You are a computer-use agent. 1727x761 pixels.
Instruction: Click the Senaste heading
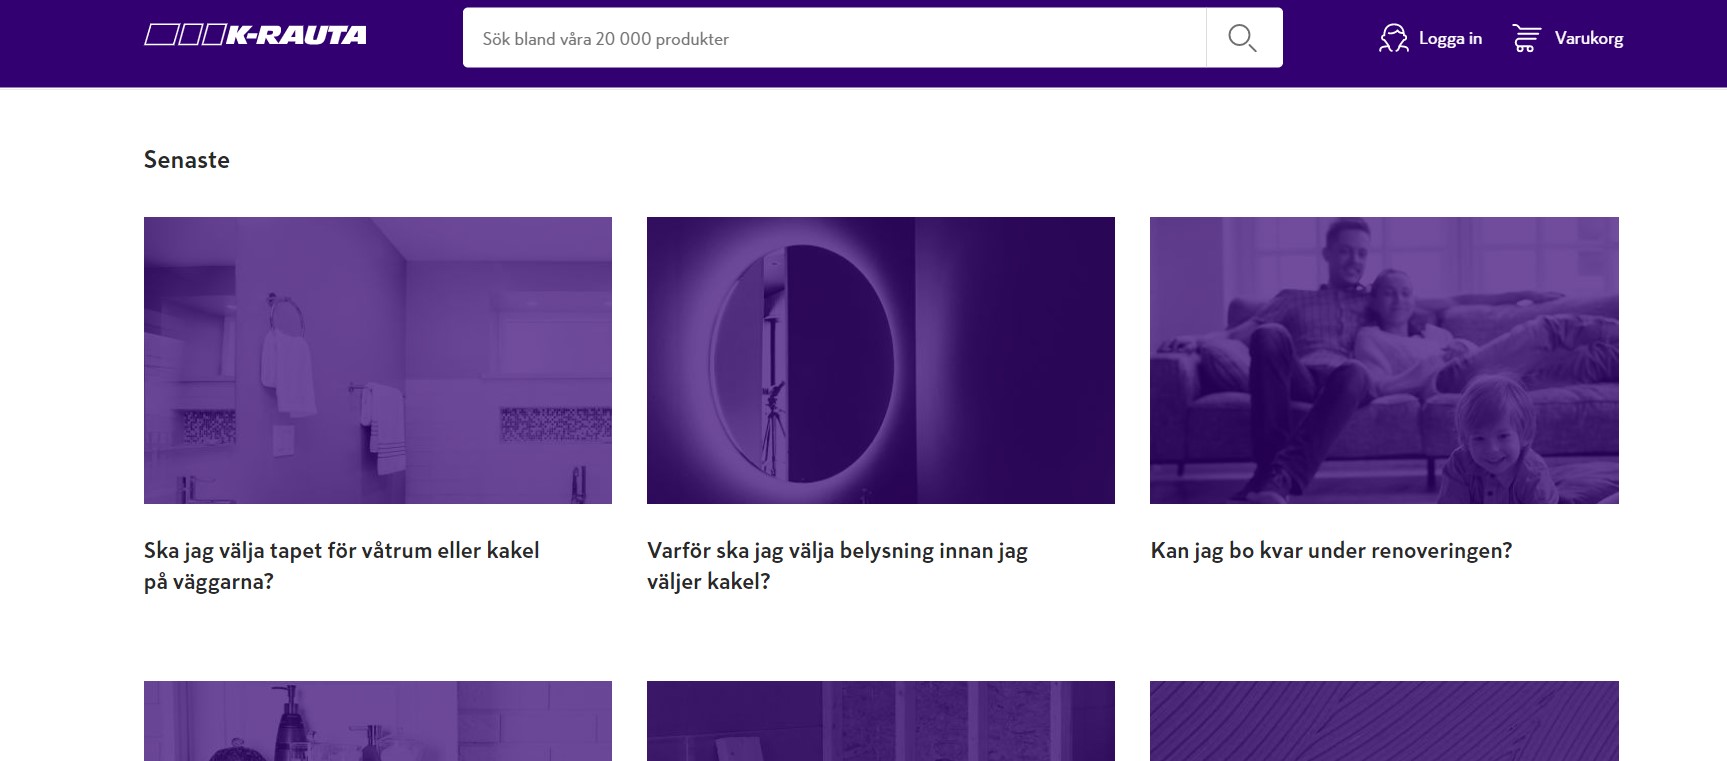pyautogui.click(x=187, y=160)
